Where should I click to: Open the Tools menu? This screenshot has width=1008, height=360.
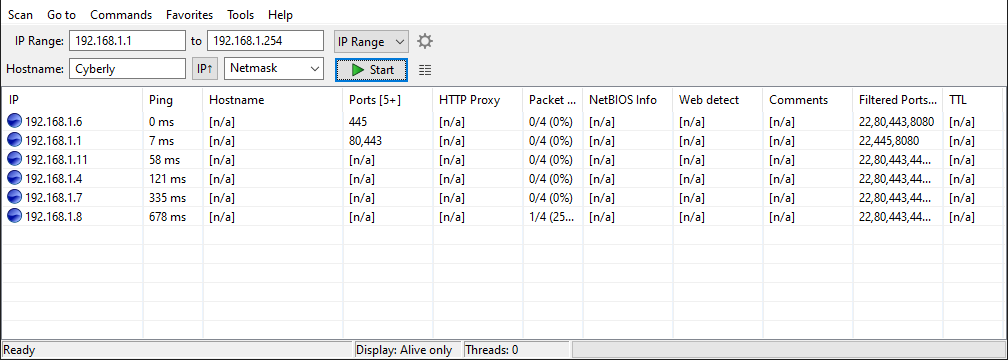(x=240, y=15)
